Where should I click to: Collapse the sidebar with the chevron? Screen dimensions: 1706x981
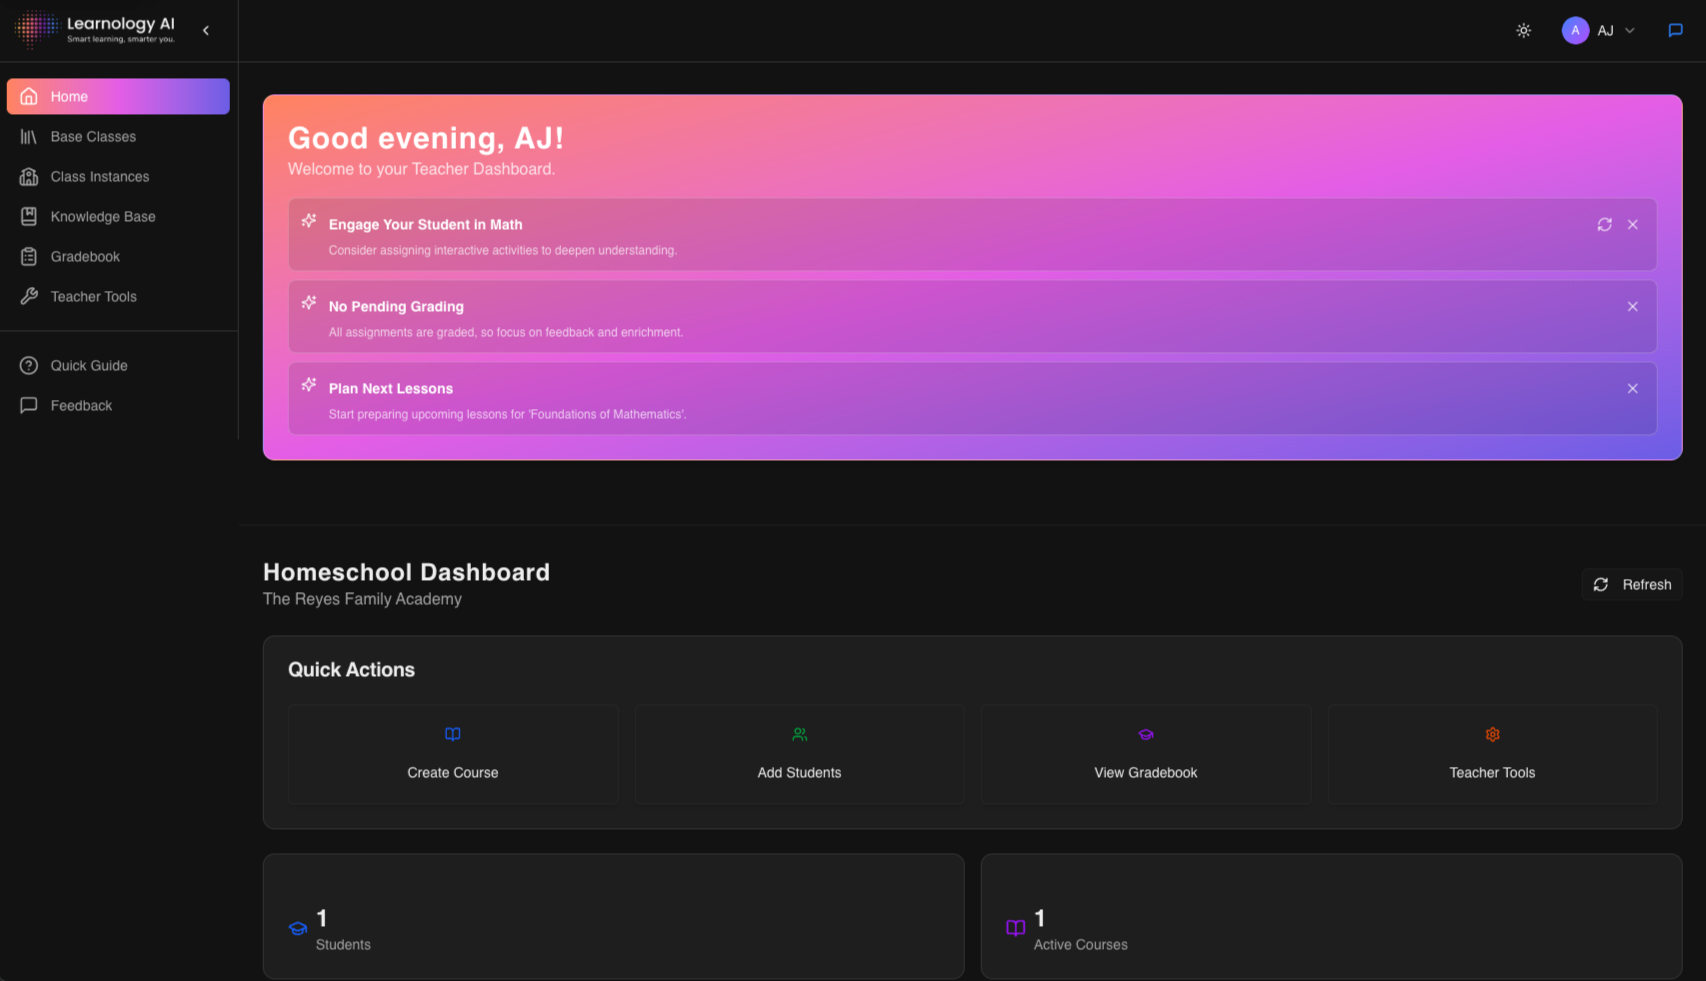point(206,30)
